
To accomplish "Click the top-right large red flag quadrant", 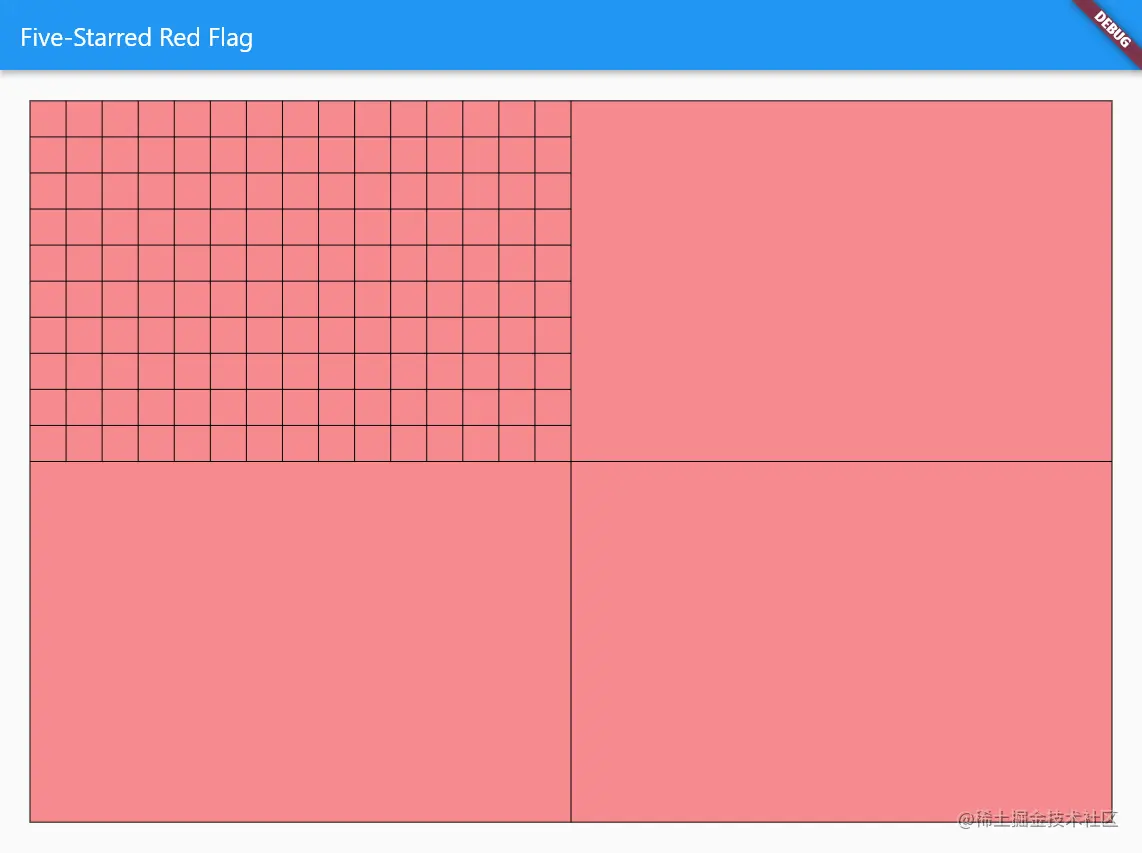I will pyautogui.click(x=841, y=281).
